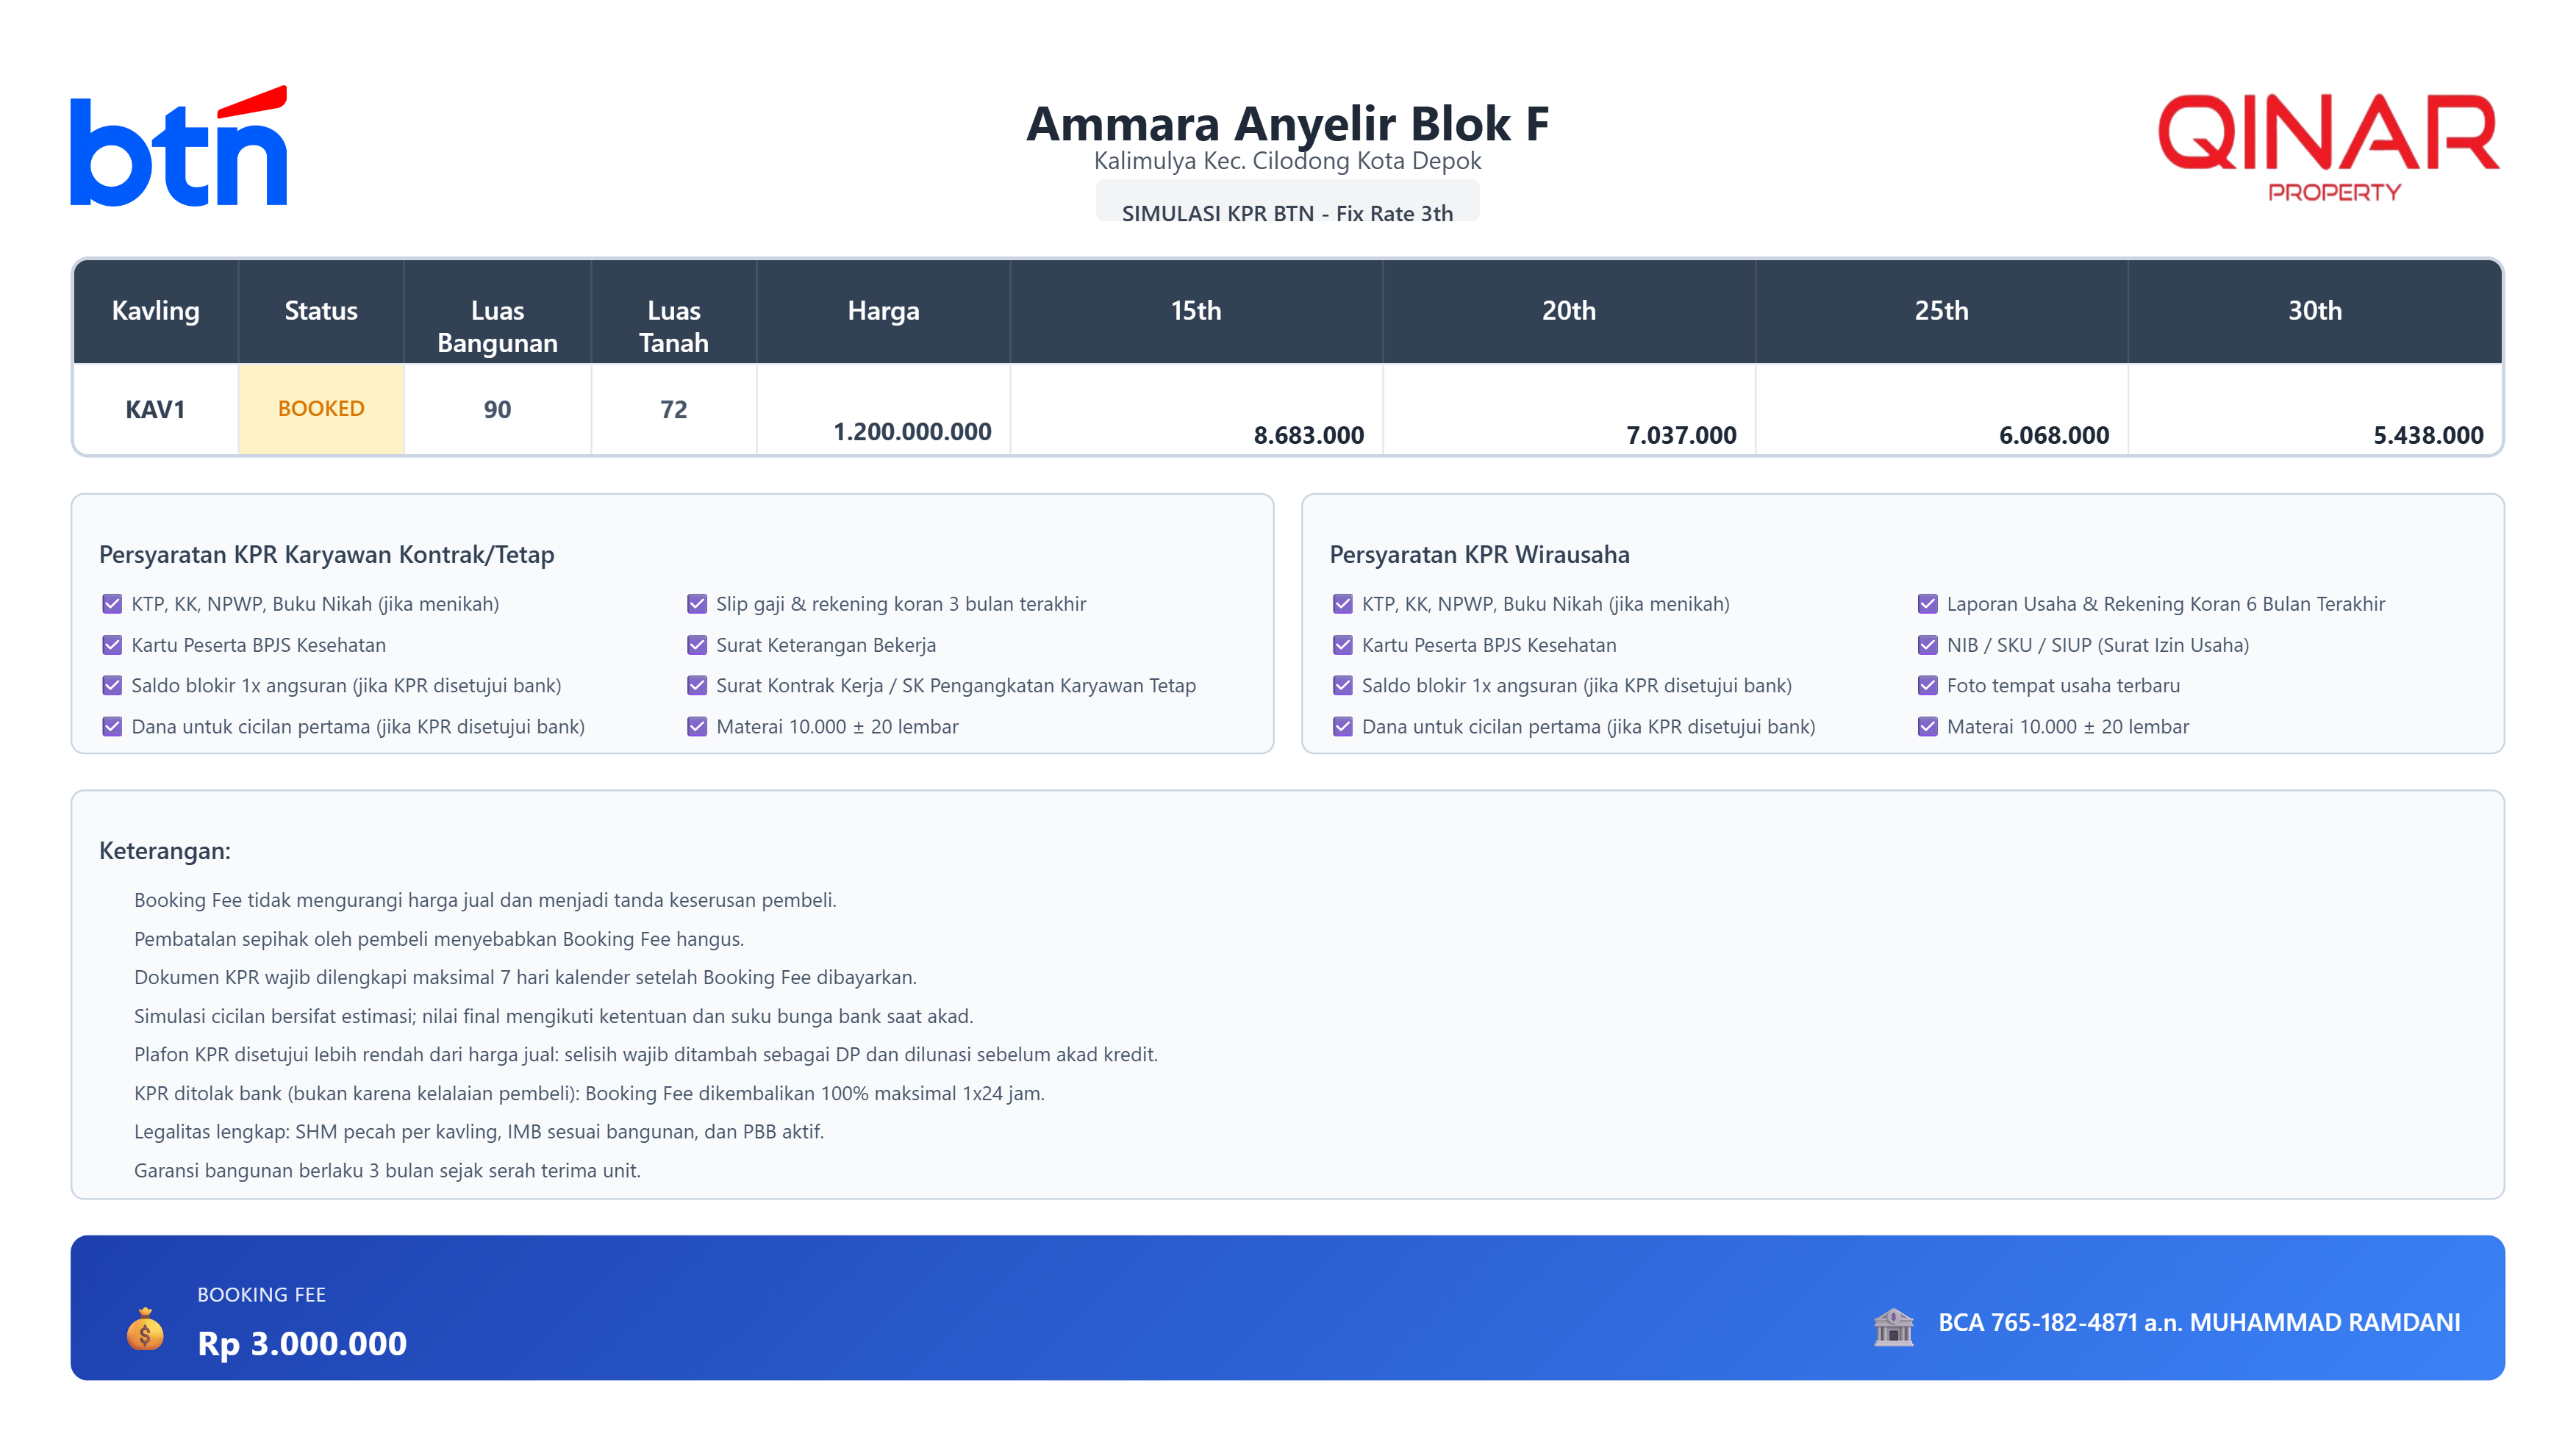Click the BCA account number text

click(x=2198, y=1322)
